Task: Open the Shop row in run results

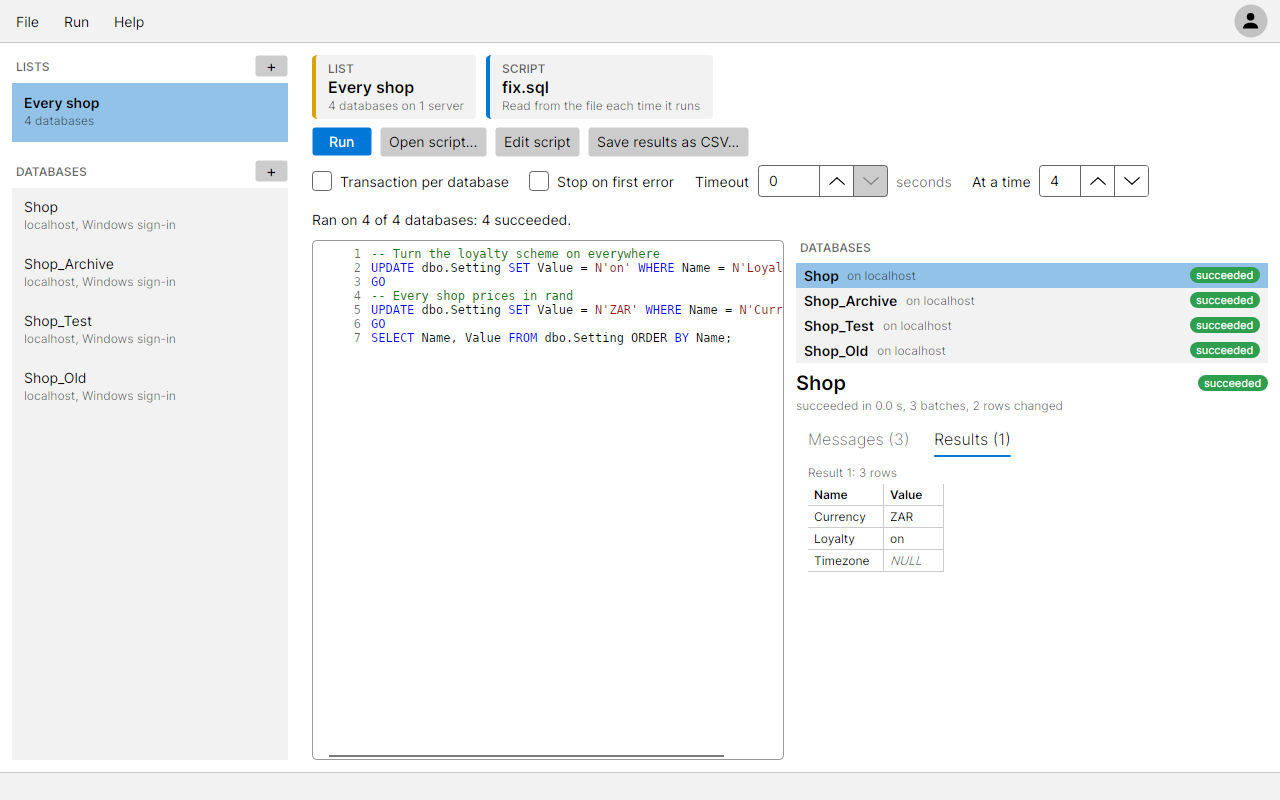Action: [x=1032, y=276]
